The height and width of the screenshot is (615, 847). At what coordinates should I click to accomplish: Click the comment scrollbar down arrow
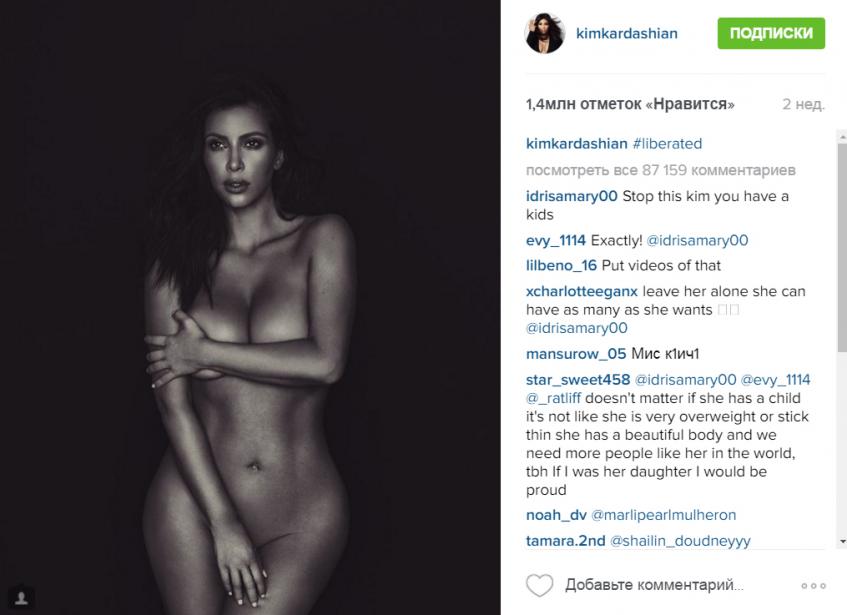(842, 541)
